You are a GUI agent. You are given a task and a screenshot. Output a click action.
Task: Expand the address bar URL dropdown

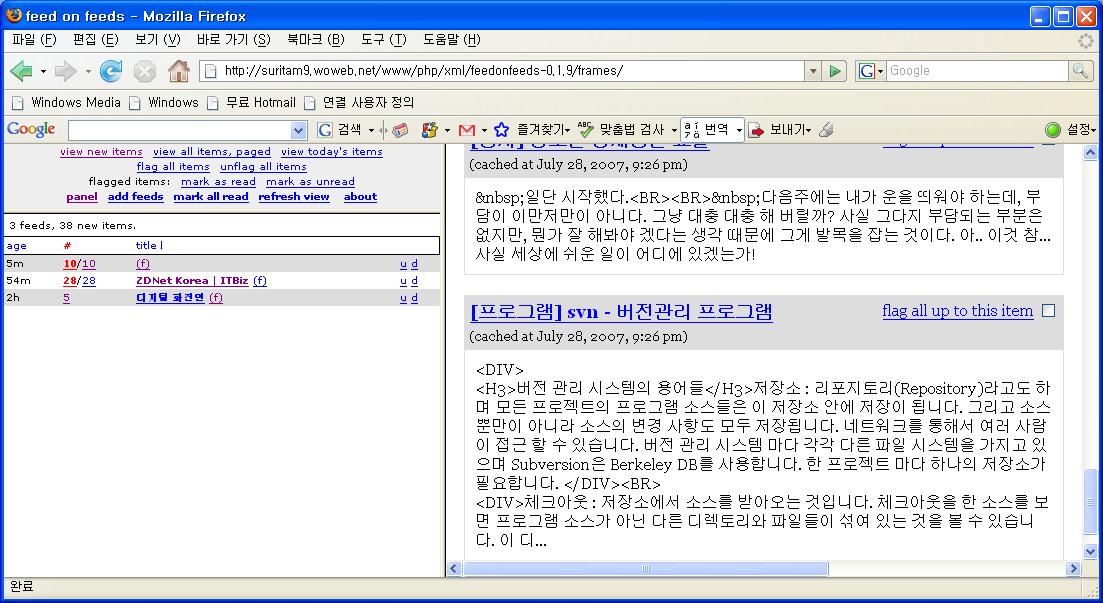(x=813, y=71)
